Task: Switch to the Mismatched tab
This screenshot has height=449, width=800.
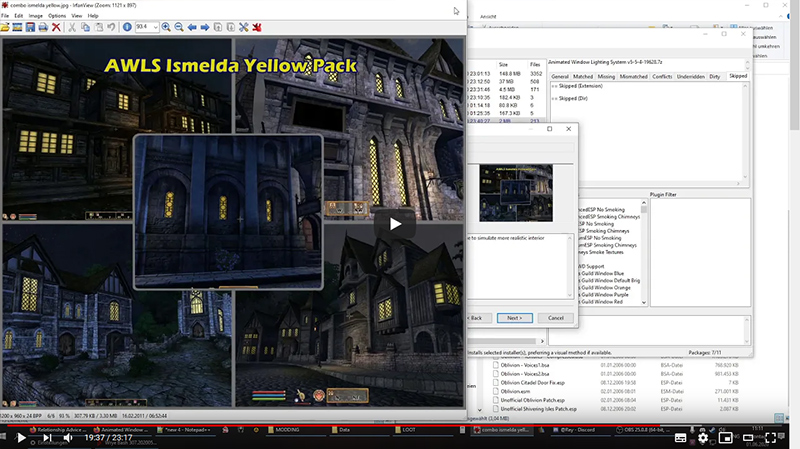Action: pos(633,77)
